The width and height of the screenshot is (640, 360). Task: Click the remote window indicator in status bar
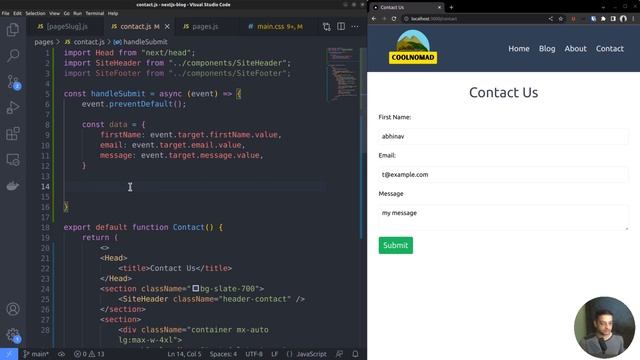9,354
